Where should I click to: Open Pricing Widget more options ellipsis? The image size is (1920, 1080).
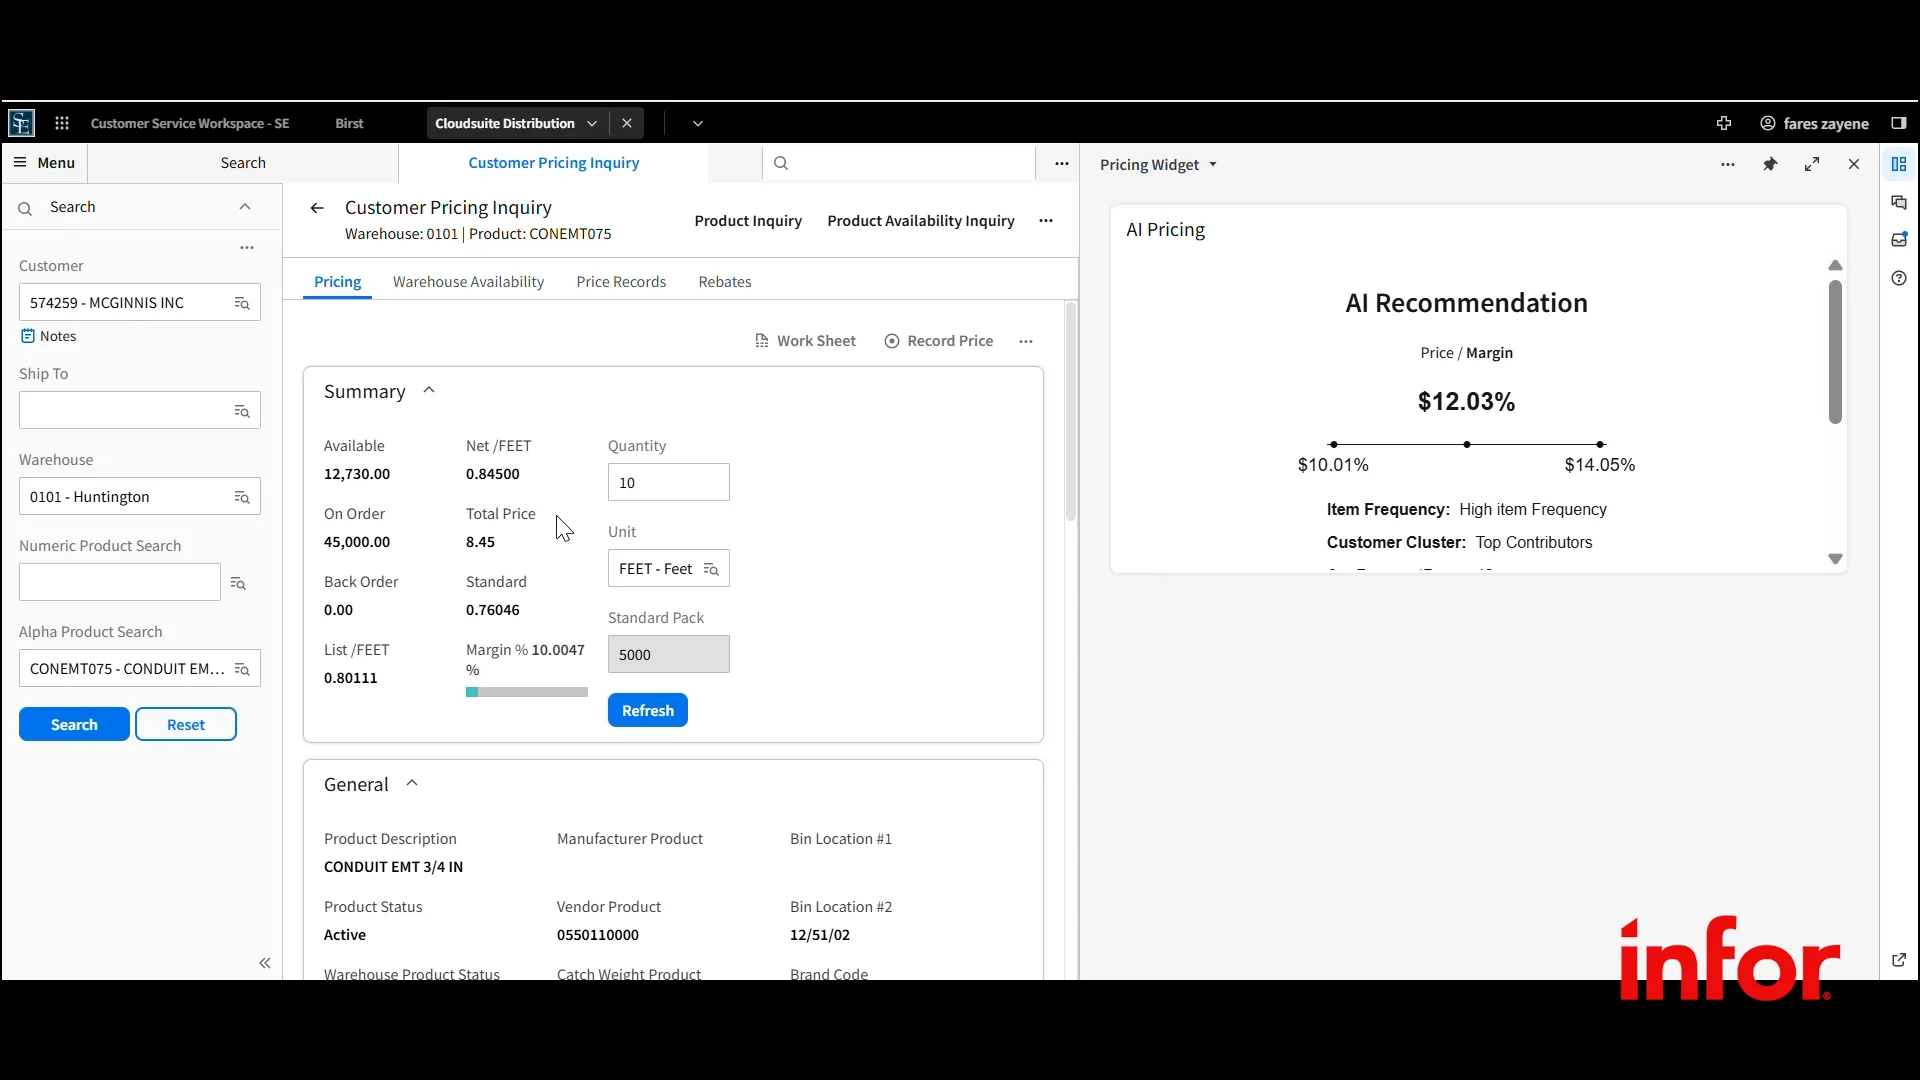[x=1728, y=164]
